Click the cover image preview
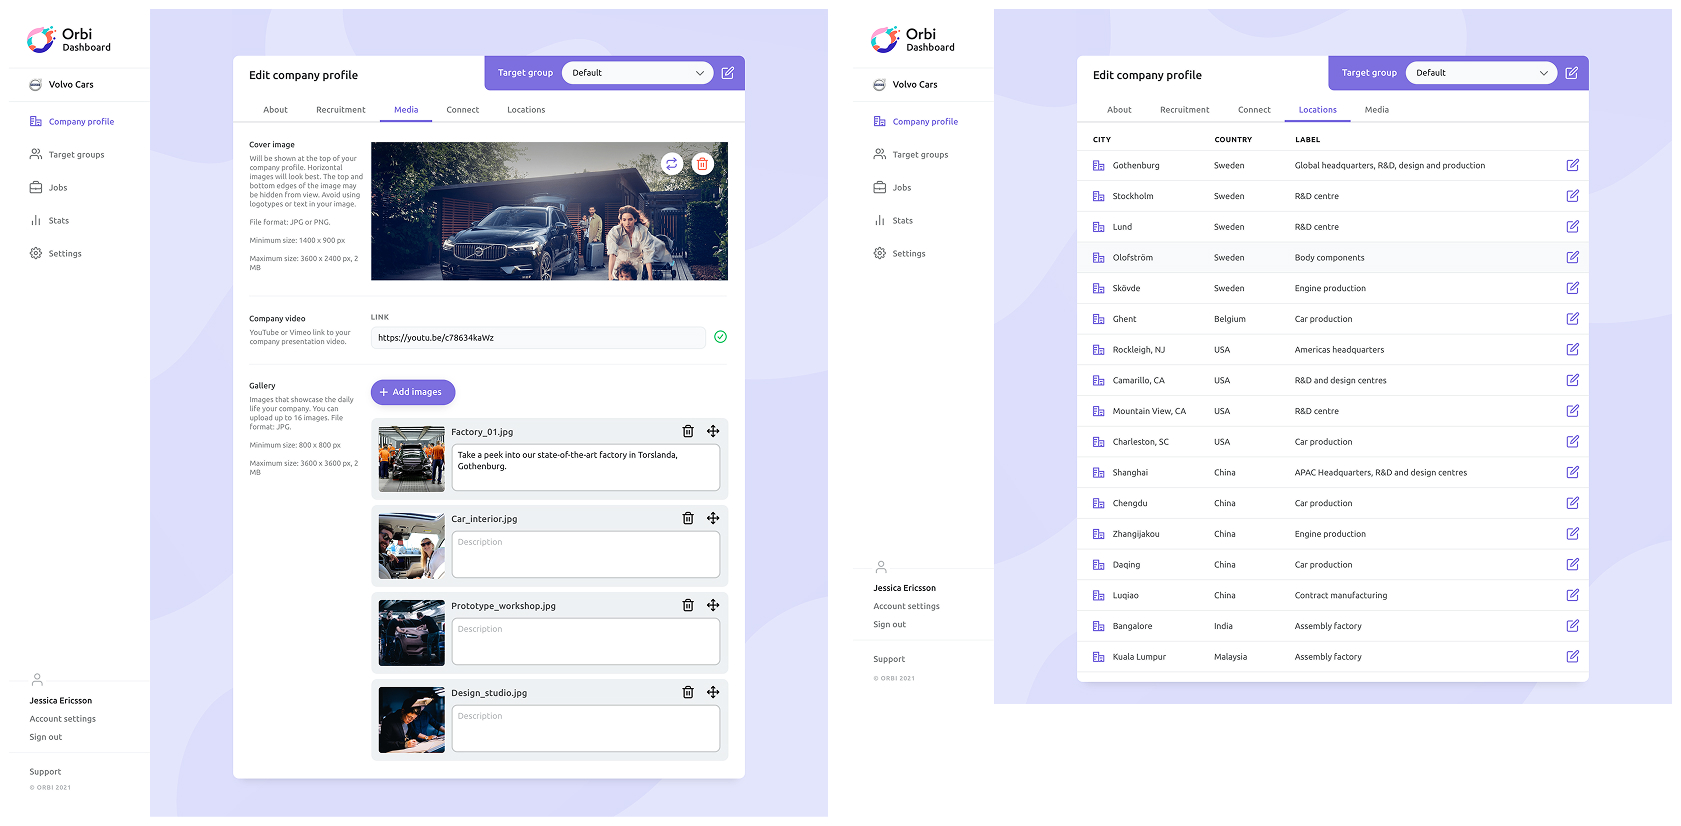The height and width of the screenshot is (826, 1681). tap(549, 211)
